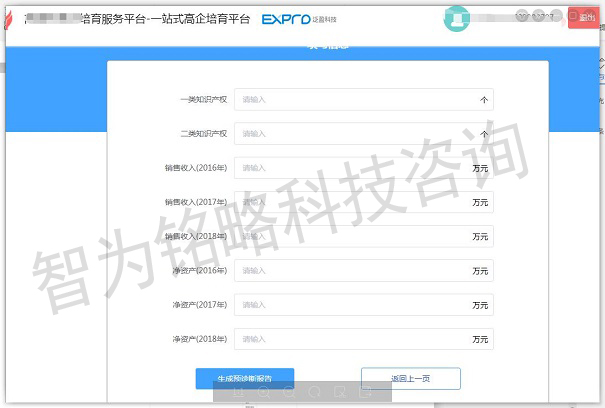Click the user avatar icon in header
This screenshot has height=408, width=605.
pos(457,18)
